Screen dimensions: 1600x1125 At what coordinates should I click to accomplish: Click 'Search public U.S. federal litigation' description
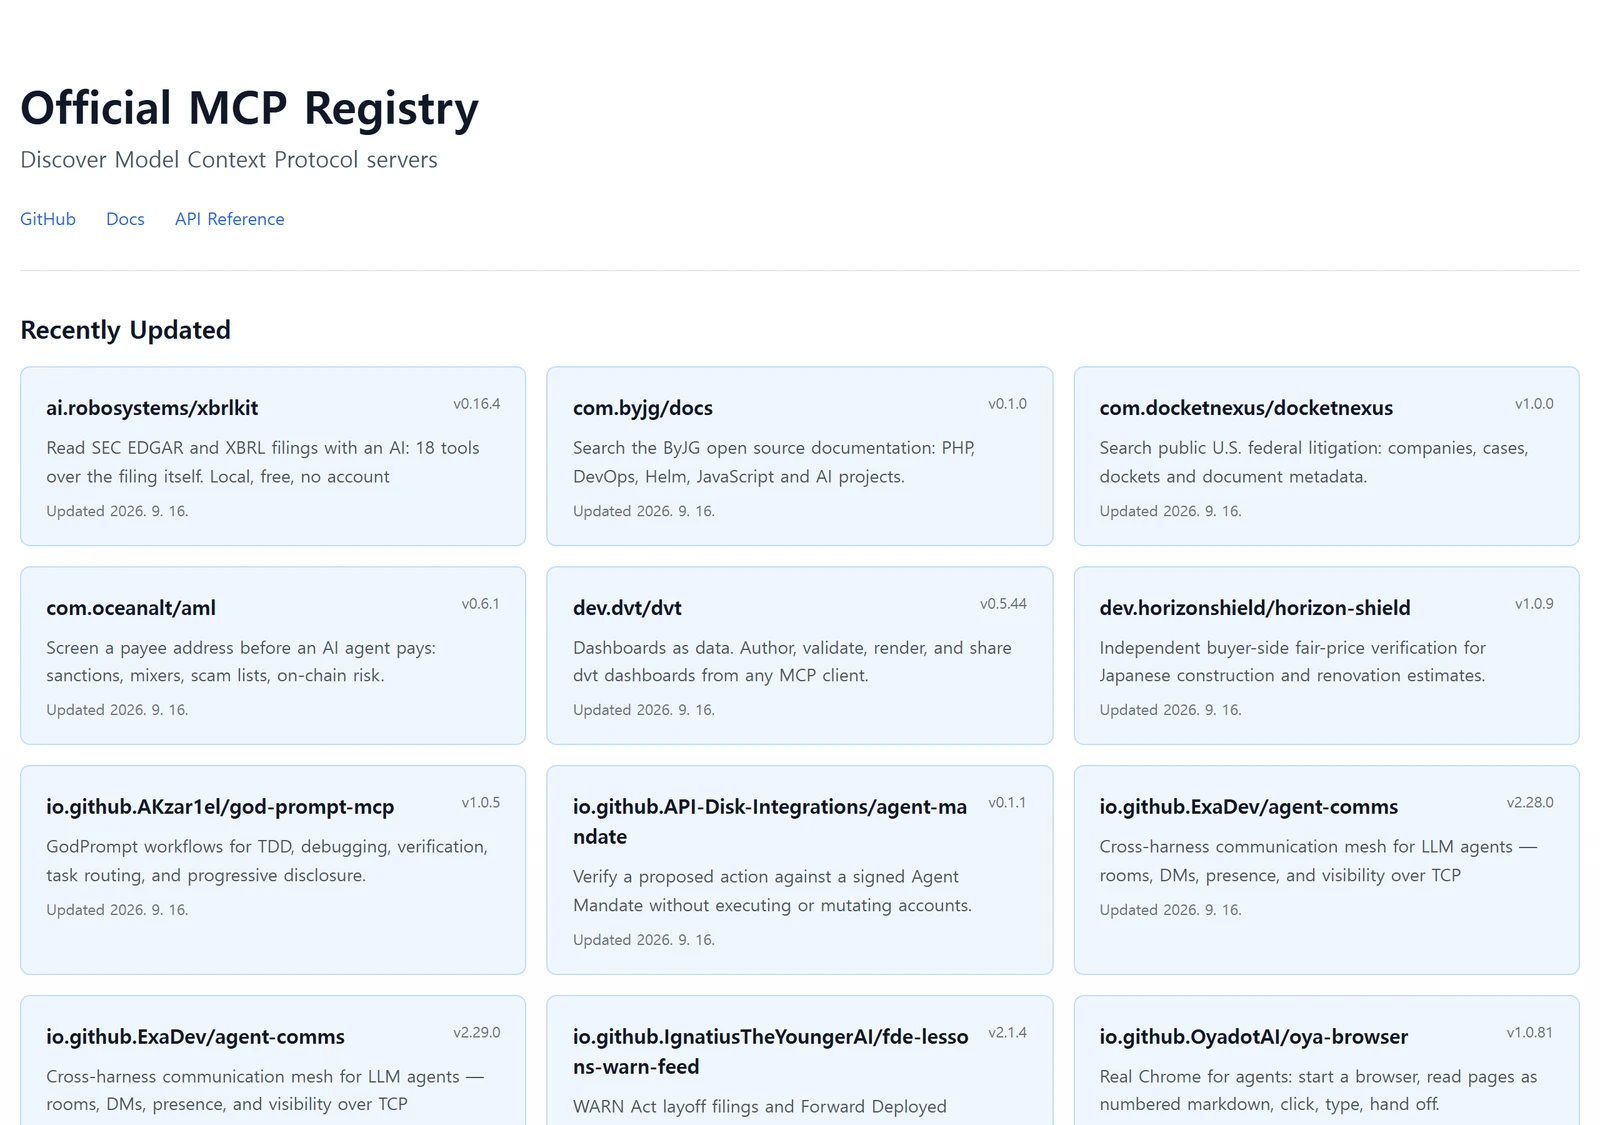click(1314, 462)
